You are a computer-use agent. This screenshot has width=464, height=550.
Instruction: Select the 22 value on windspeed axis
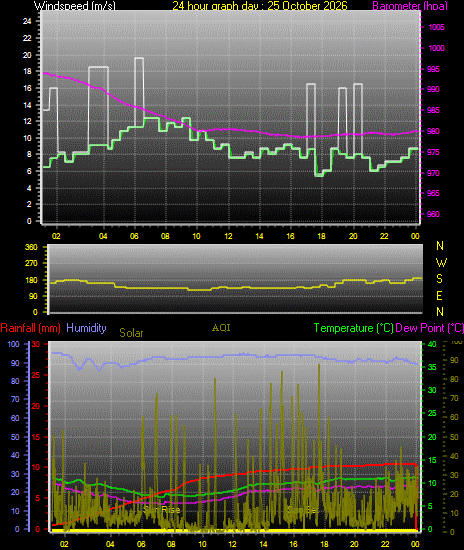pyautogui.click(x=27, y=38)
